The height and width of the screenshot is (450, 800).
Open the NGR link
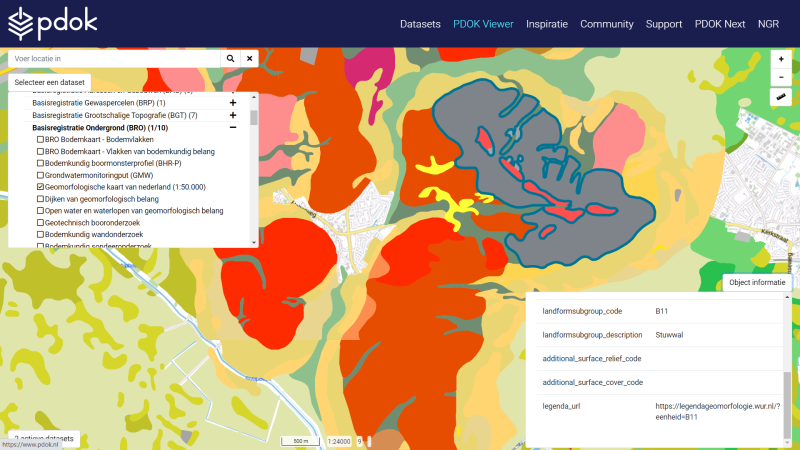click(768, 24)
